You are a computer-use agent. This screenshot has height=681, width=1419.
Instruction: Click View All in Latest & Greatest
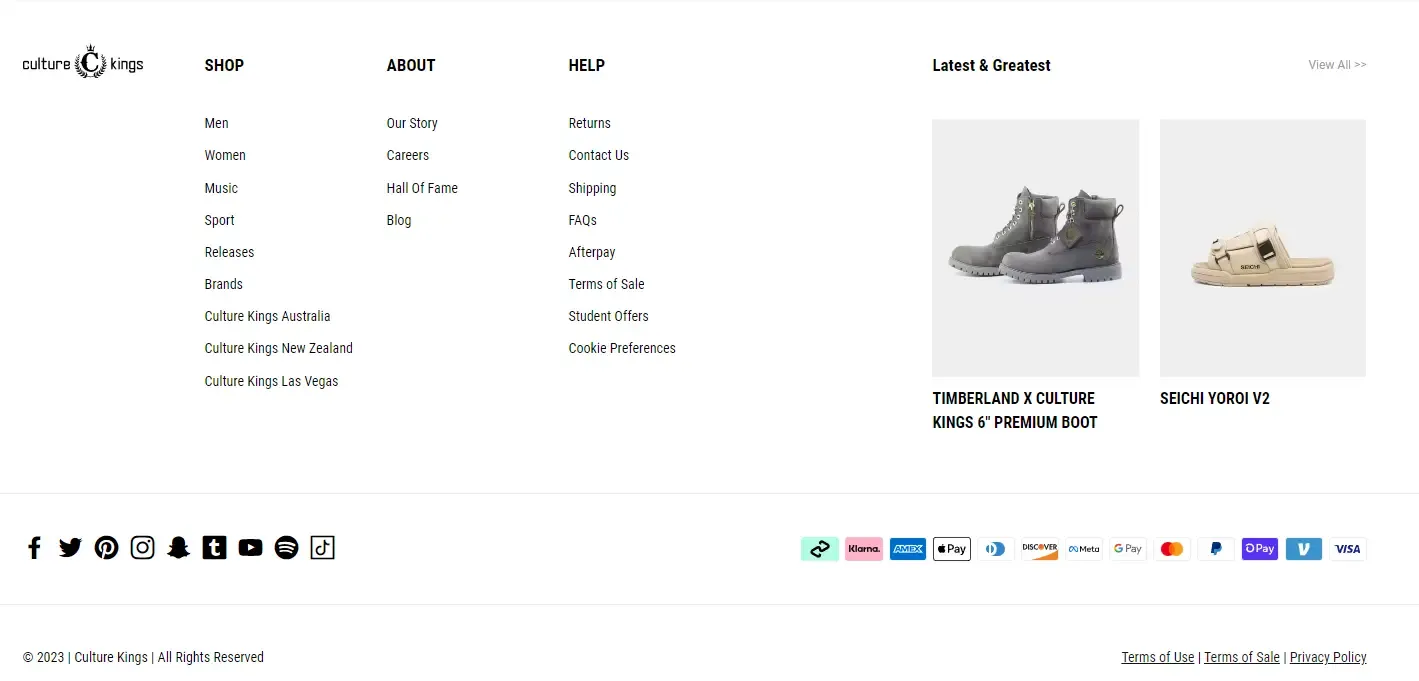click(x=1336, y=64)
